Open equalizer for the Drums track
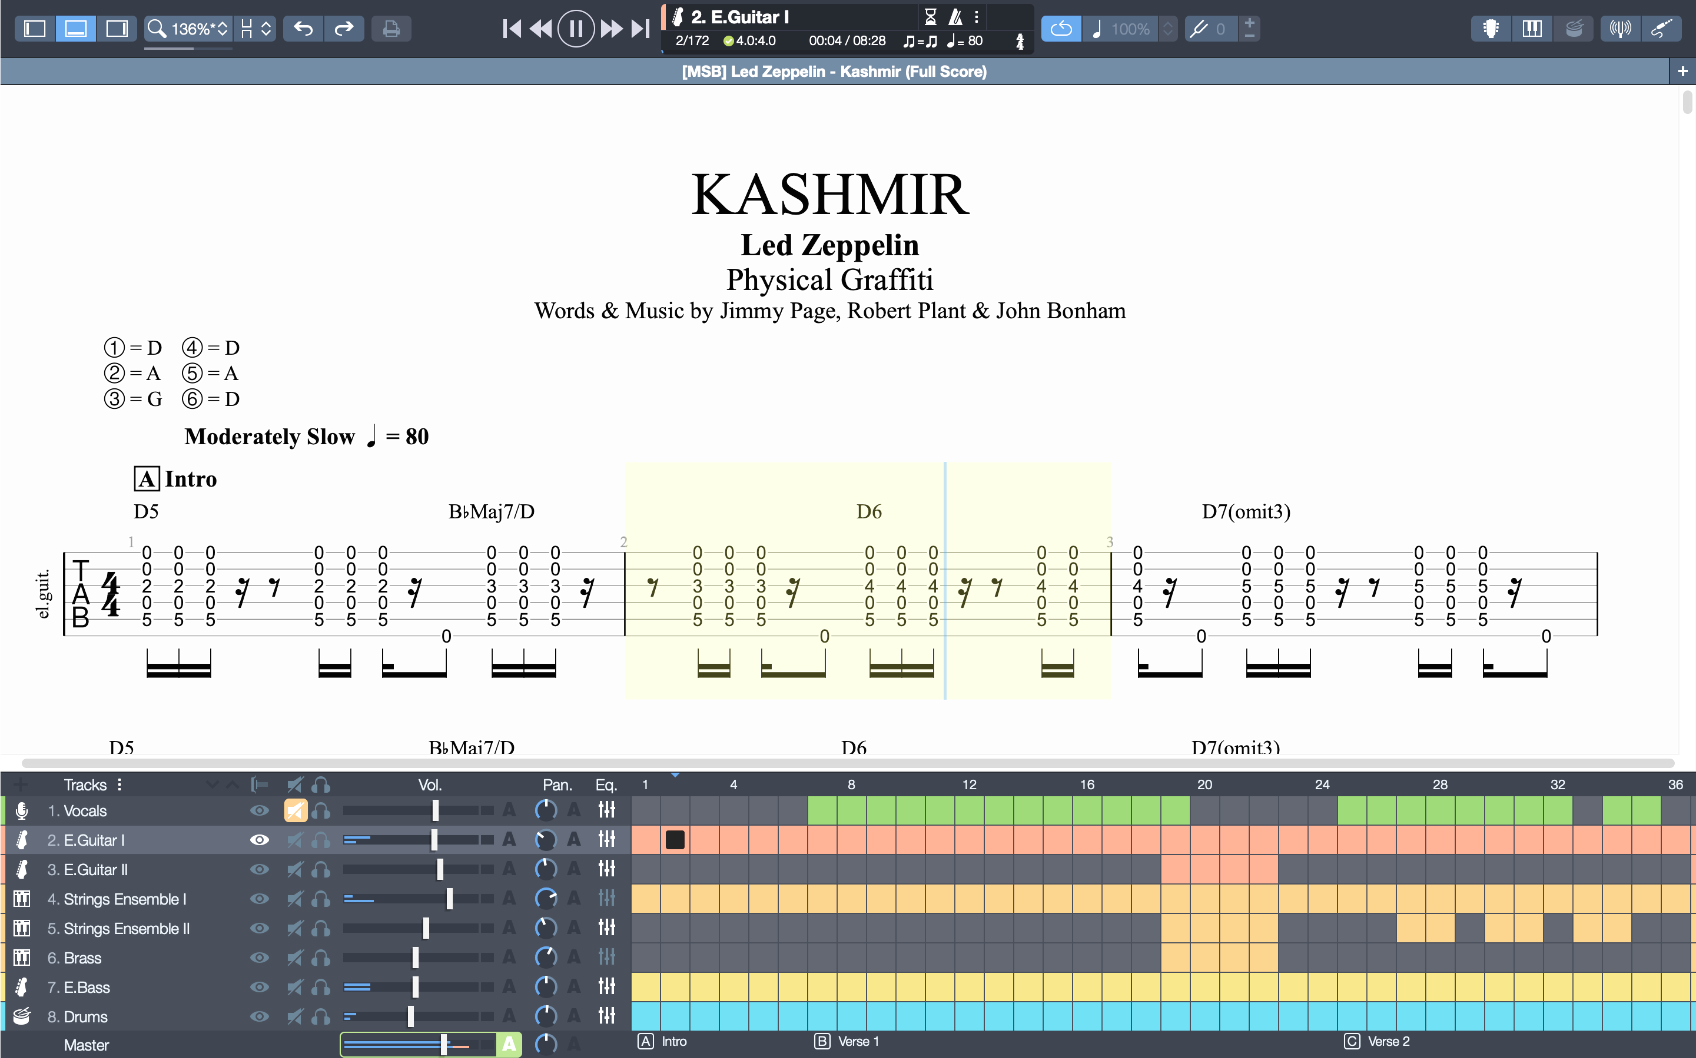 click(x=606, y=1016)
